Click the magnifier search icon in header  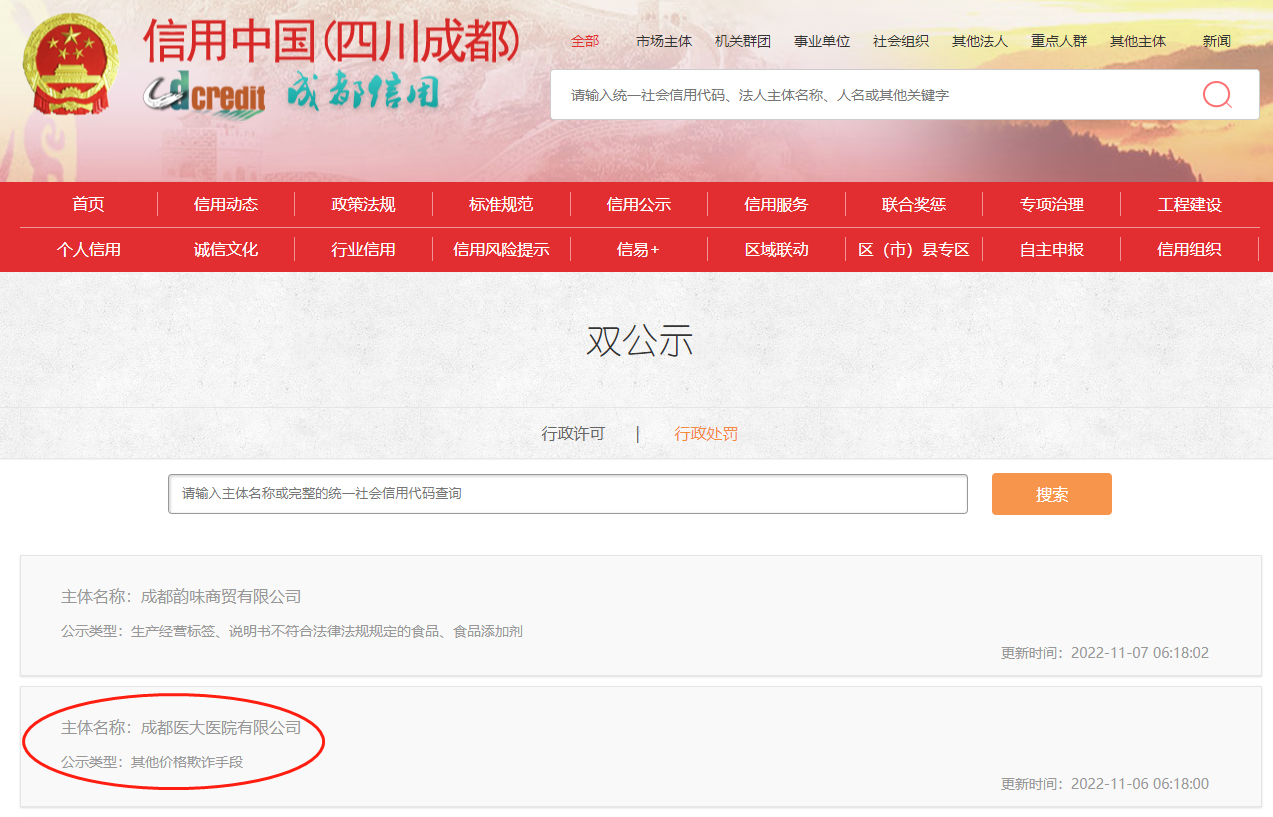tap(1217, 95)
